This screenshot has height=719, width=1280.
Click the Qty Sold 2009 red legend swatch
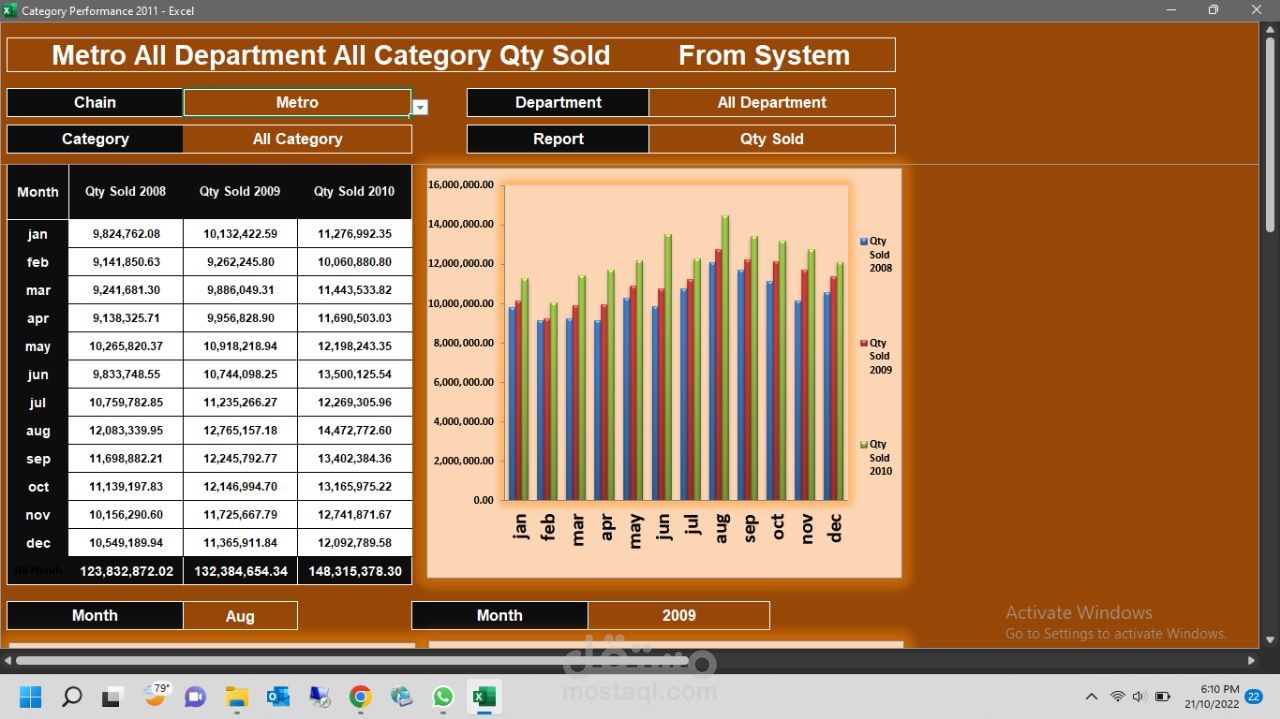[x=864, y=343]
